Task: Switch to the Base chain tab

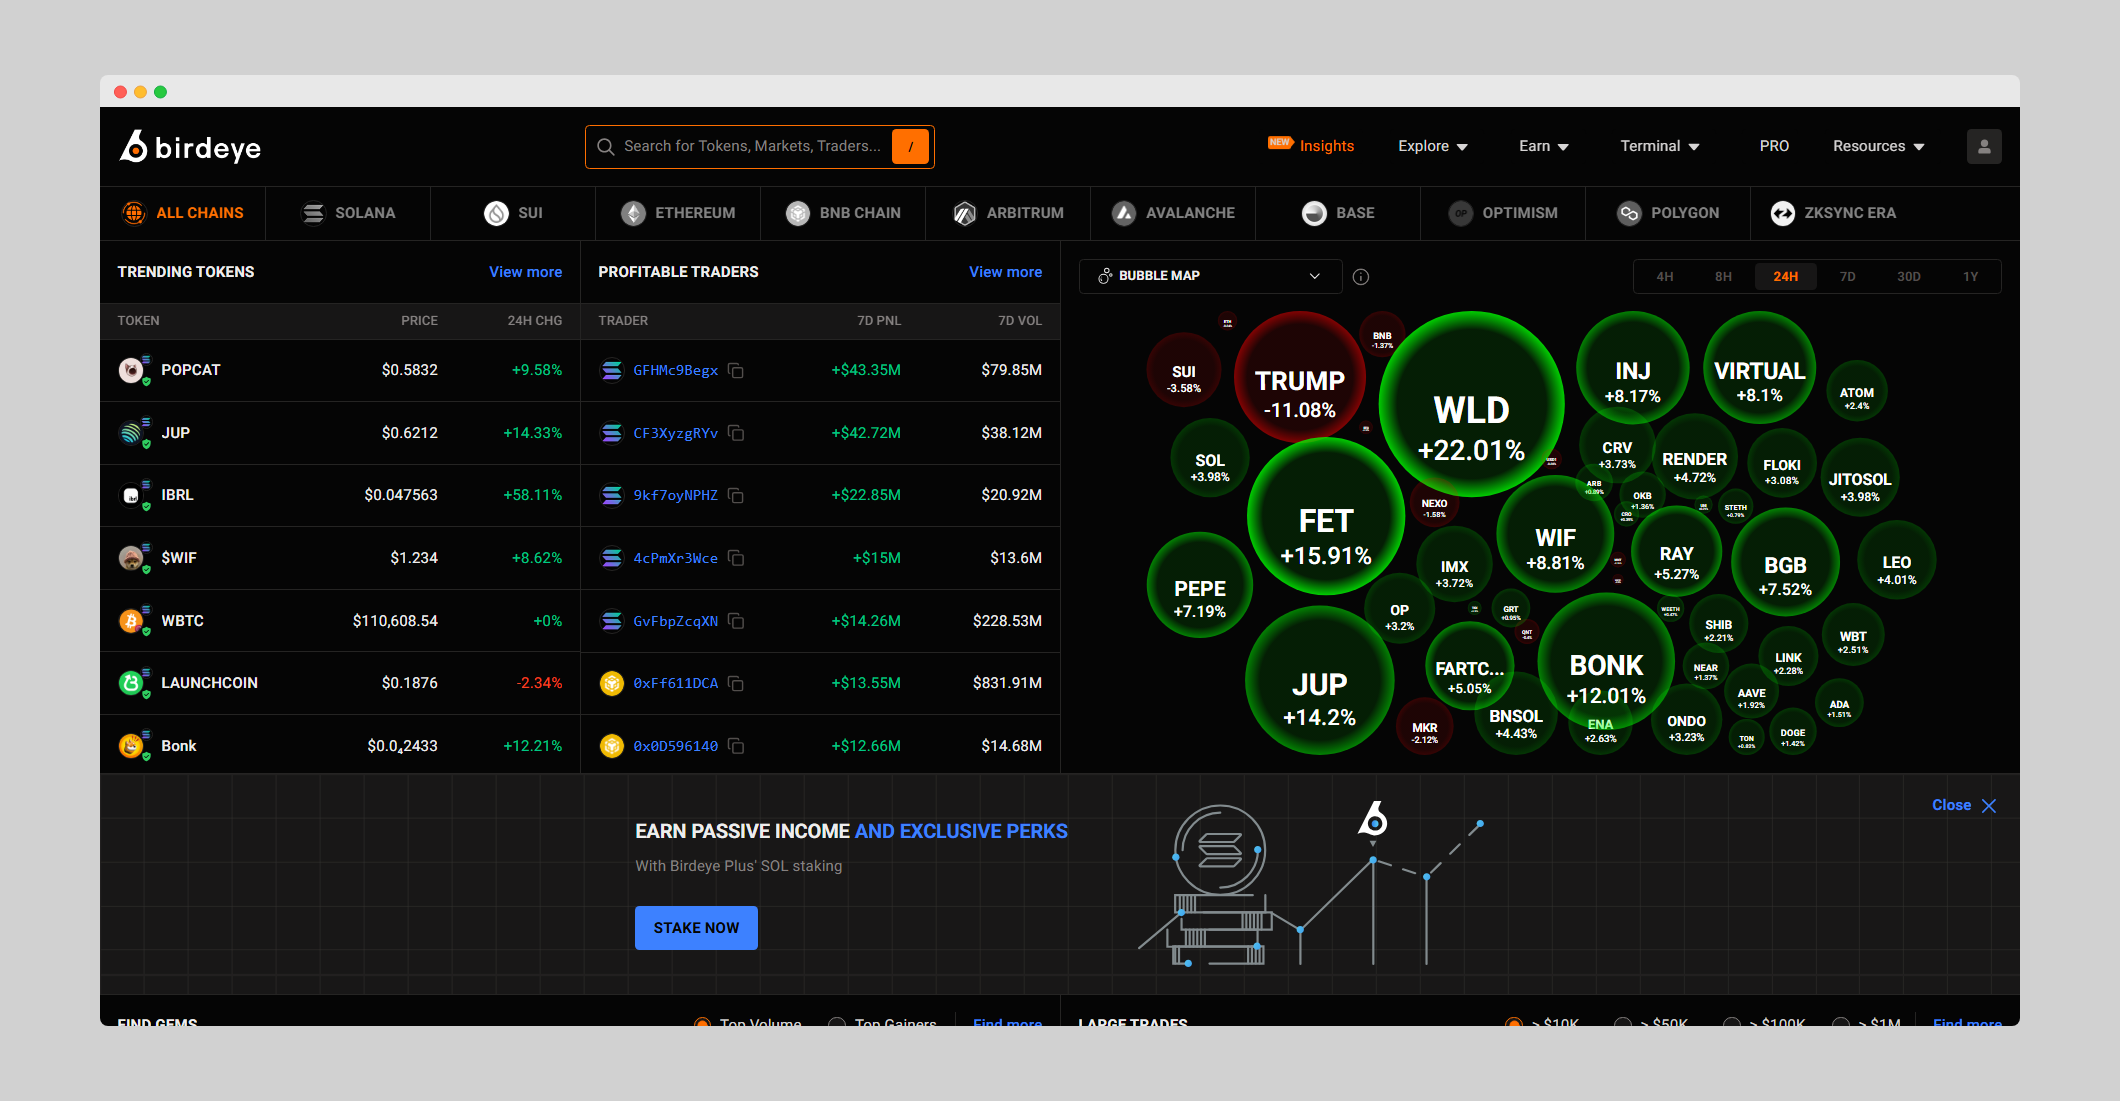Action: click(1338, 213)
